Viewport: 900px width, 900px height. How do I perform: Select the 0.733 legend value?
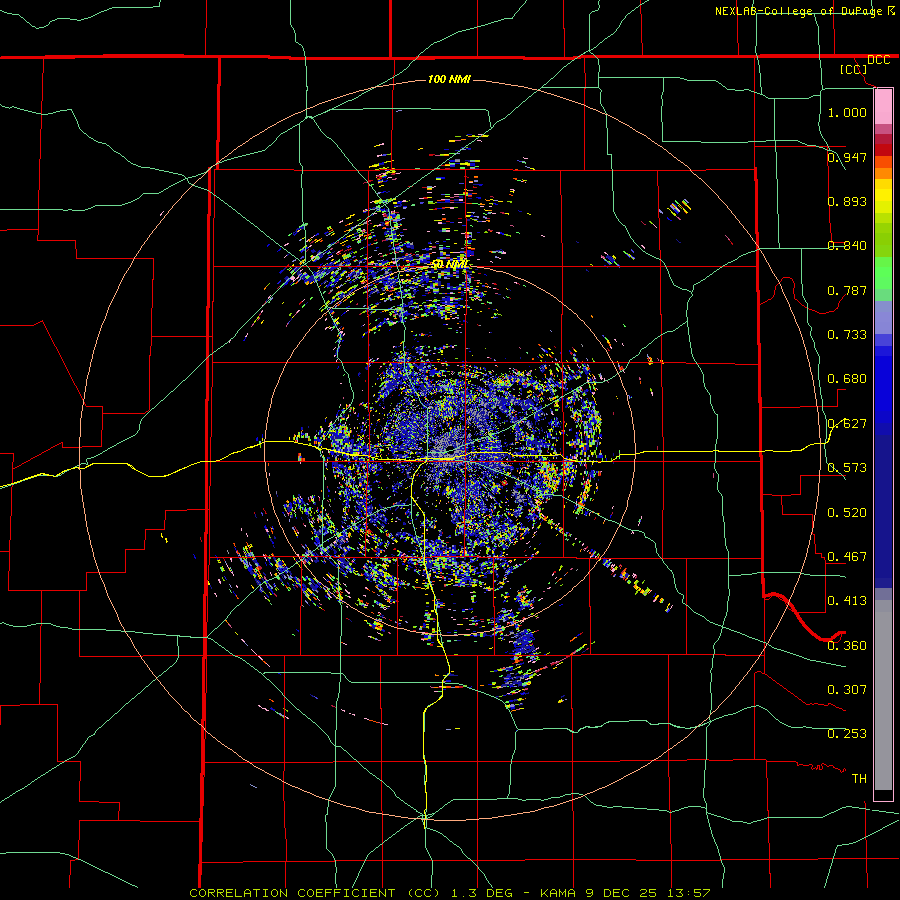point(847,334)
